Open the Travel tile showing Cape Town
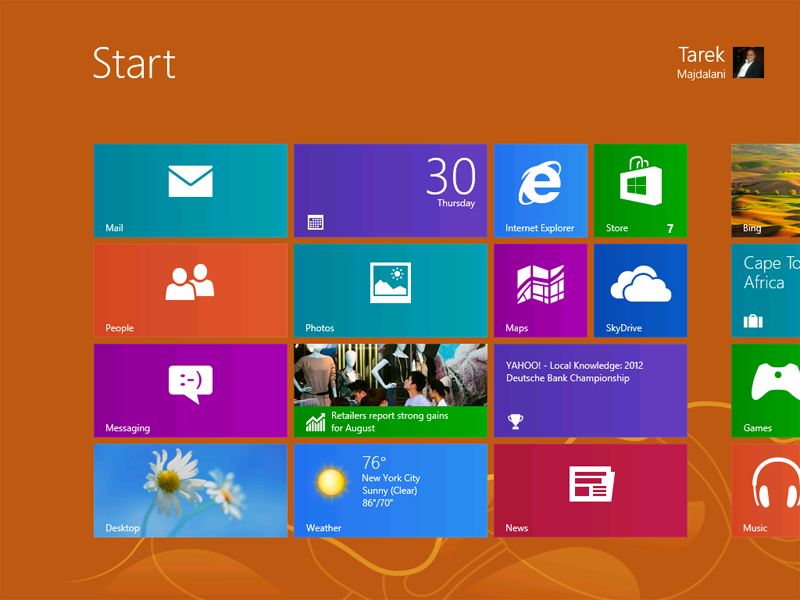This screenshot has height=600, width=800. (x=766, y=290)
